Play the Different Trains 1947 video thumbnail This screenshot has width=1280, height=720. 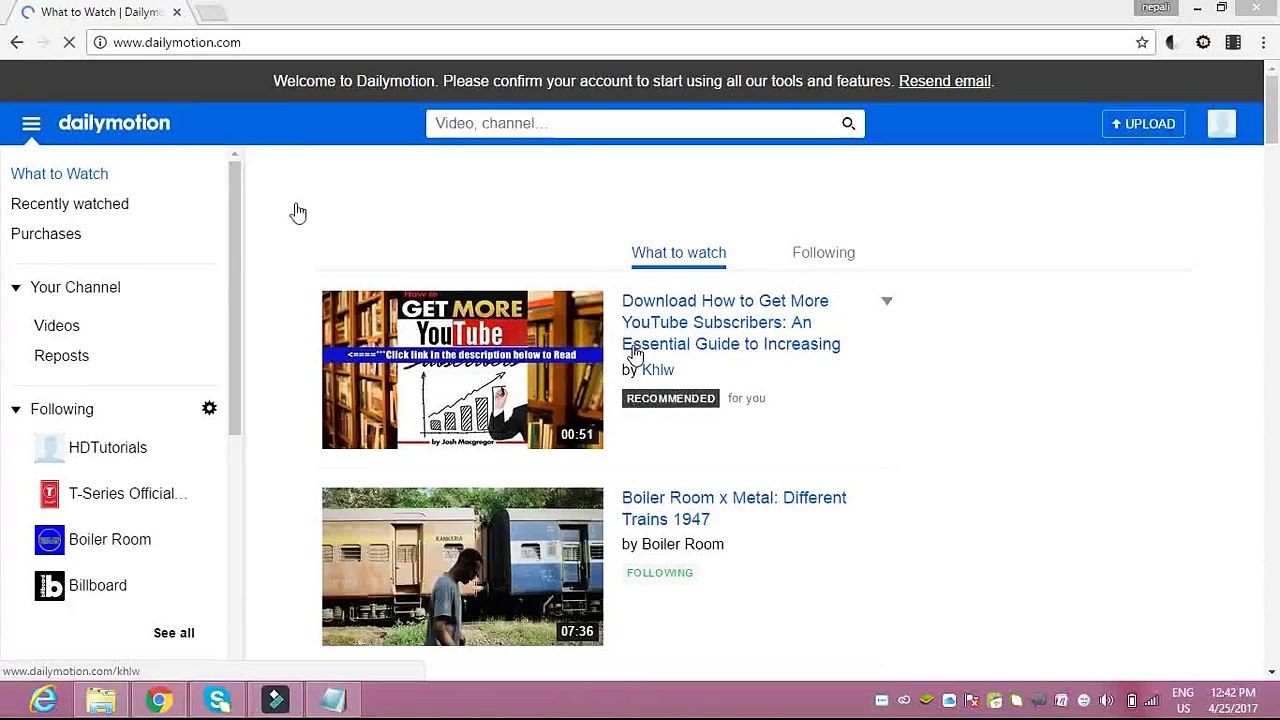click(462, 567)
